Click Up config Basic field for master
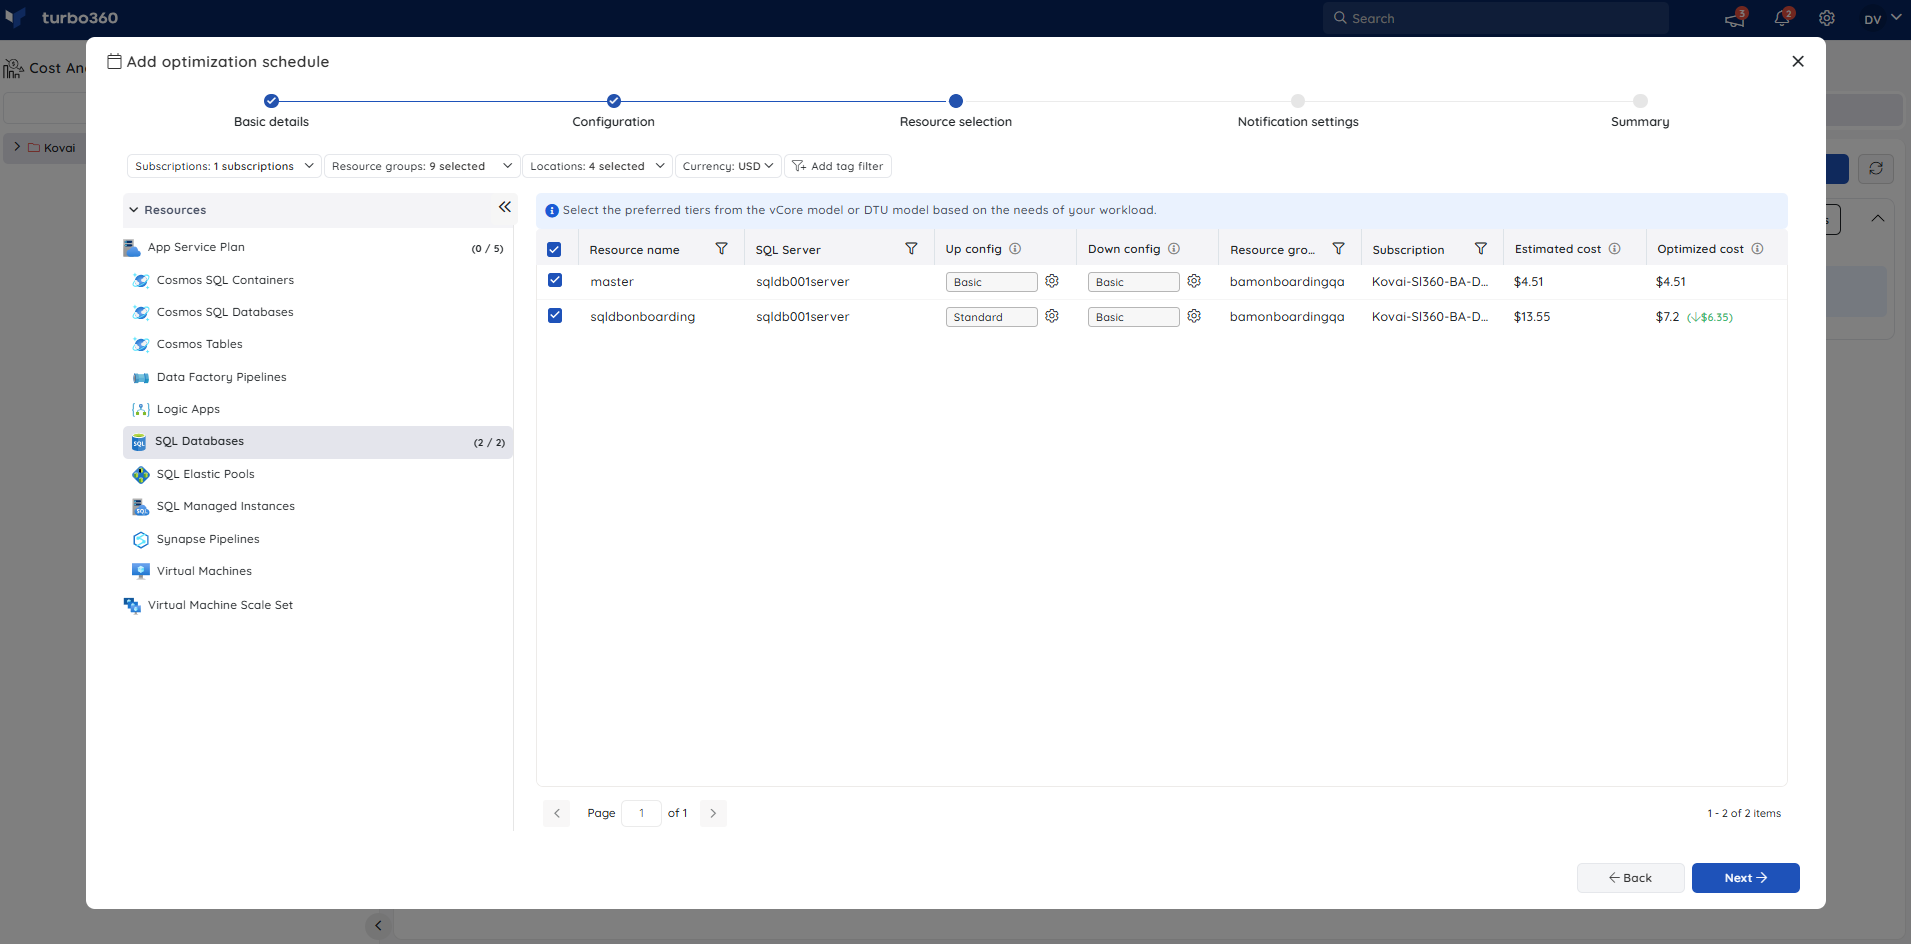 [x=991, y=282]
